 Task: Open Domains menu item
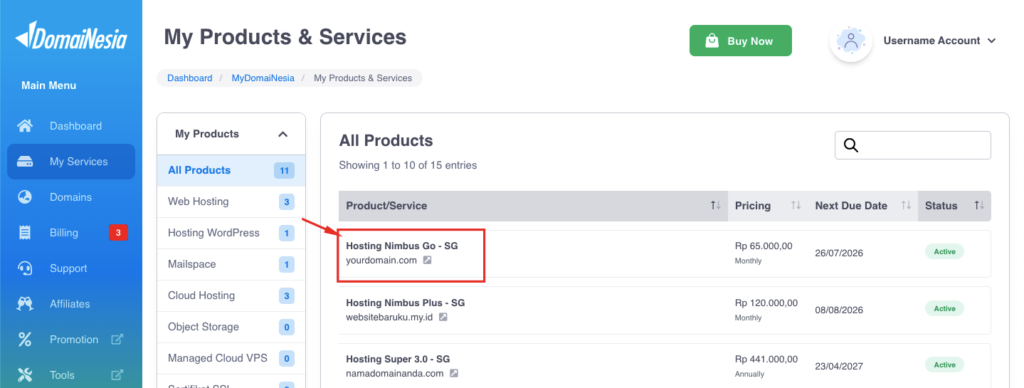click(x=71, y=197)
